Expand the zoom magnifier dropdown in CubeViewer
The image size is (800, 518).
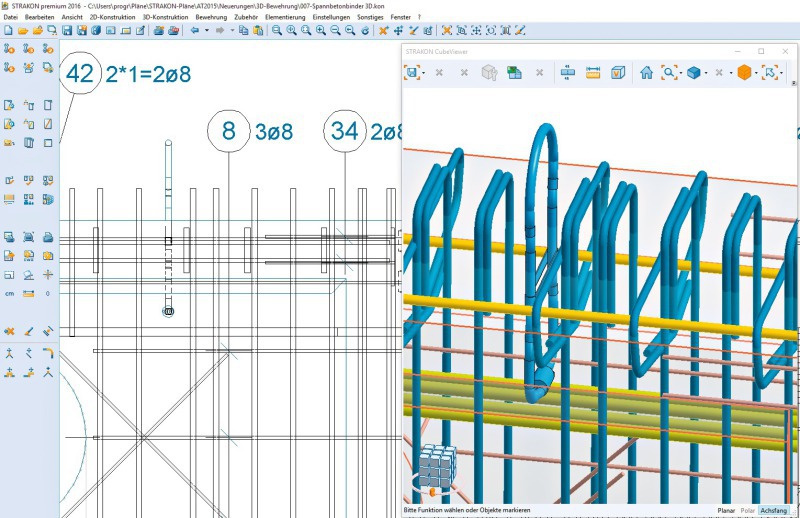tap(679, 74)
